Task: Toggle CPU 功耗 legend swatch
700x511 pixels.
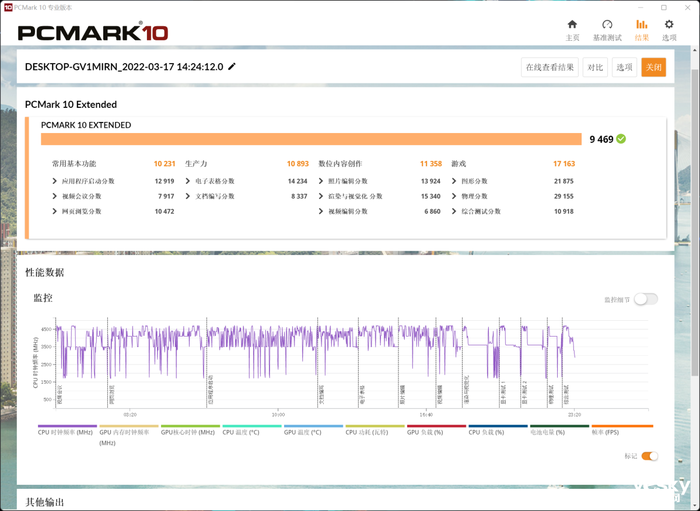Action: [375, 426]
